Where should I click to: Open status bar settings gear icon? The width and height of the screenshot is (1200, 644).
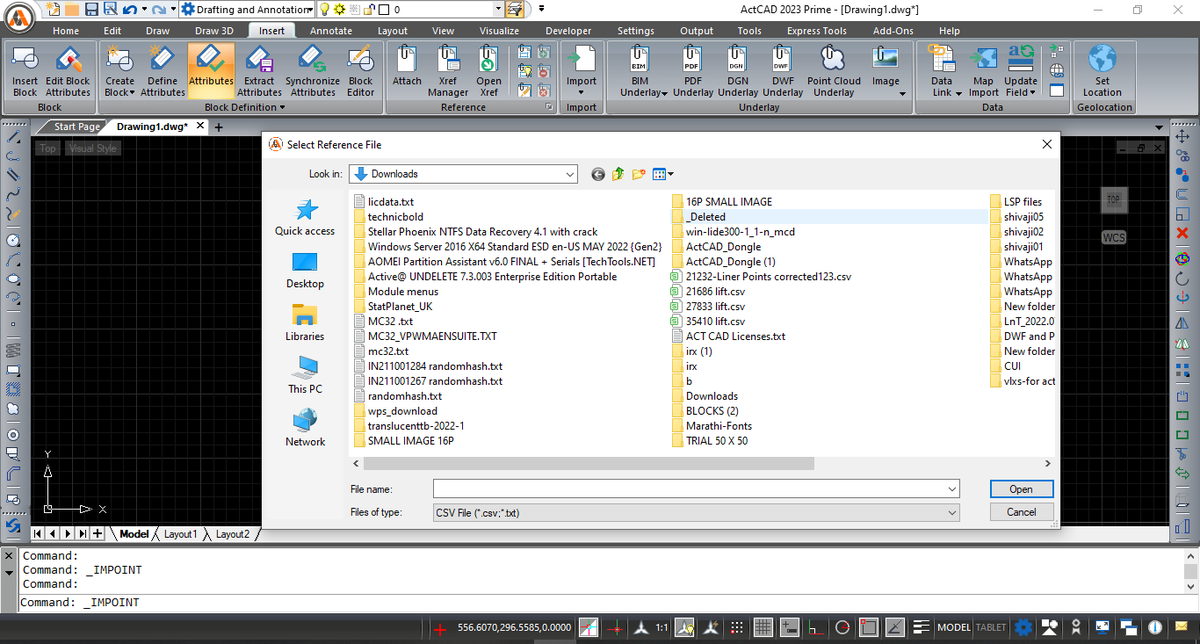(1023, 627)
